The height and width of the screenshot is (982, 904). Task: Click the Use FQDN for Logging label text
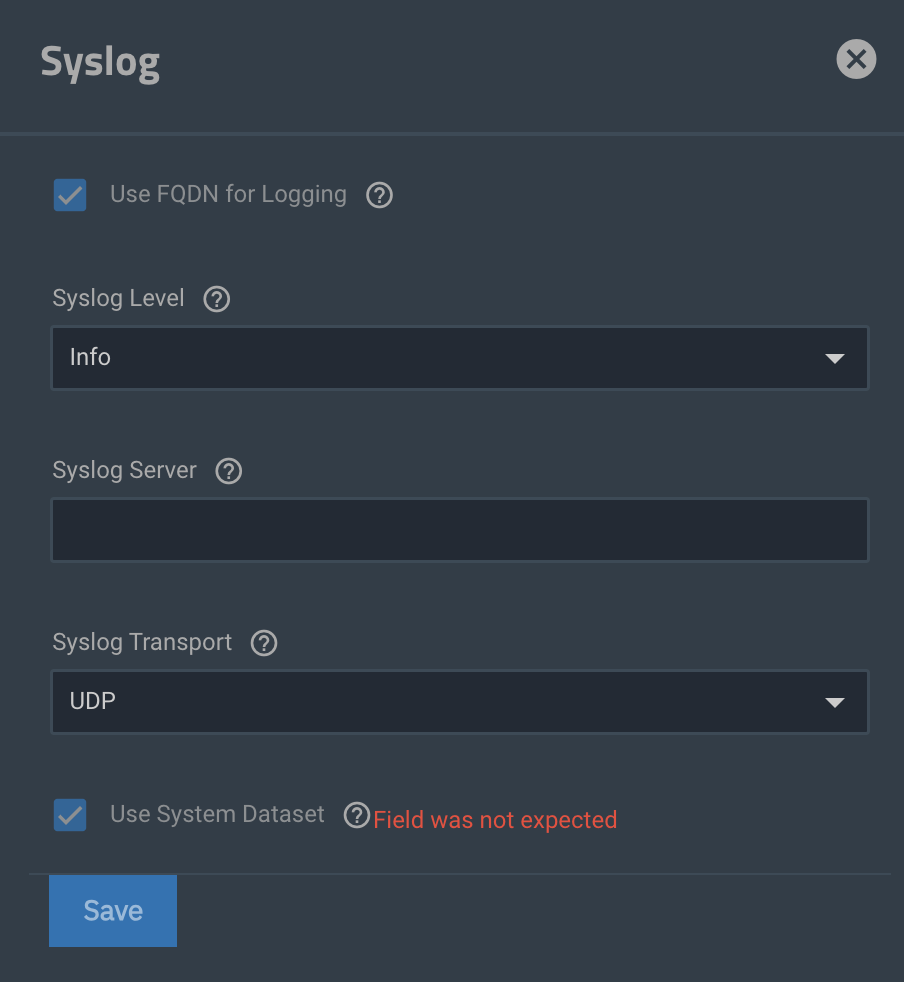(228, 195)
